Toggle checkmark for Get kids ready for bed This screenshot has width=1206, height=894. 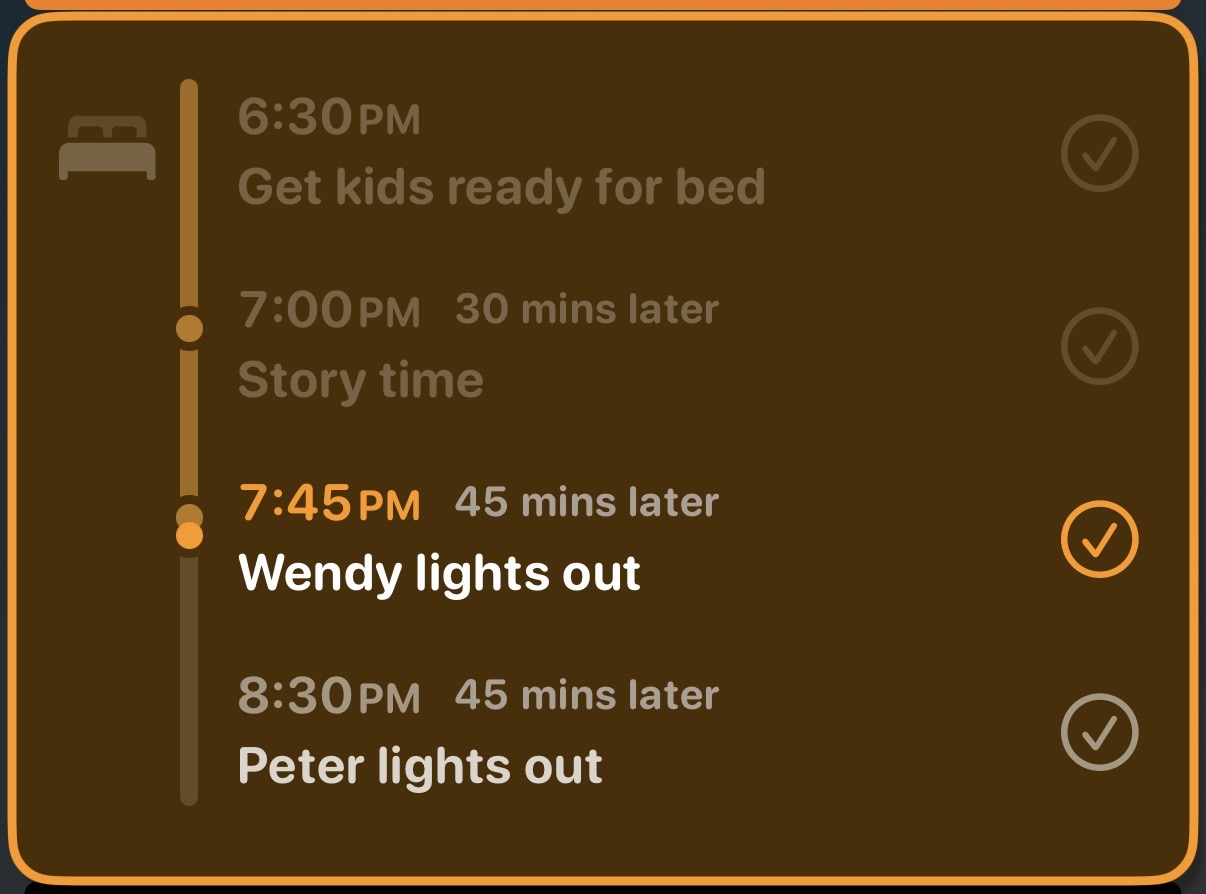1099,153
